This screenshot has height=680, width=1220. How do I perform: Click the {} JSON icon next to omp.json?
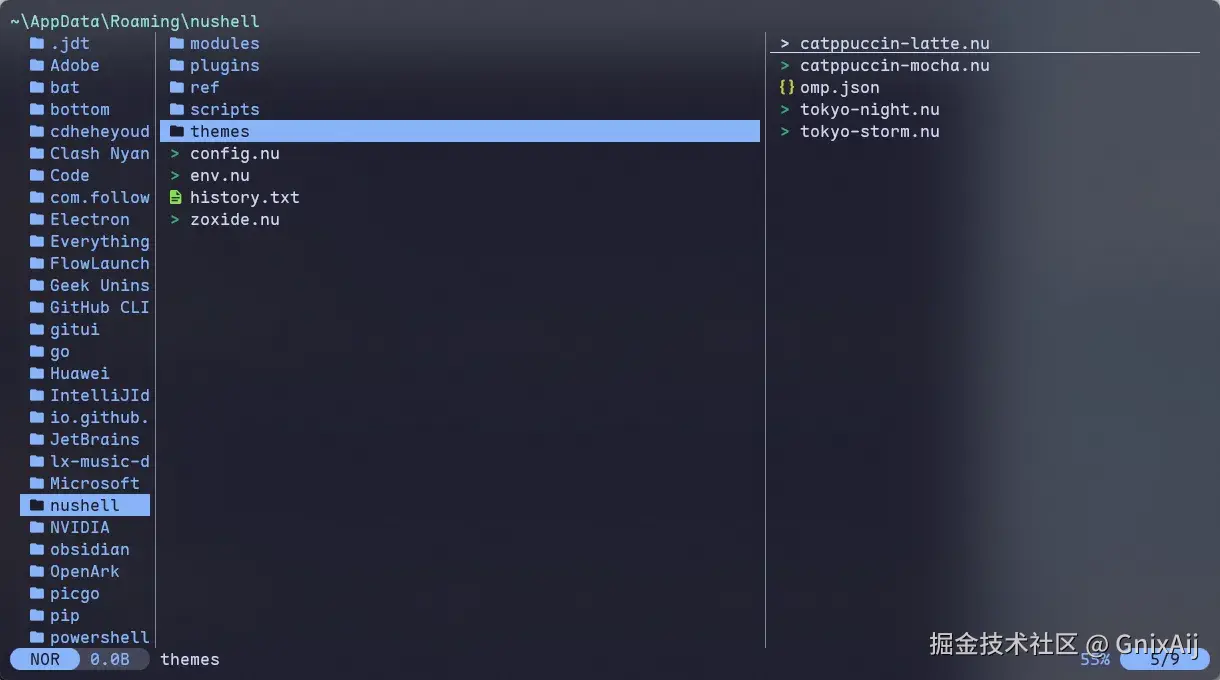point(784,87)
